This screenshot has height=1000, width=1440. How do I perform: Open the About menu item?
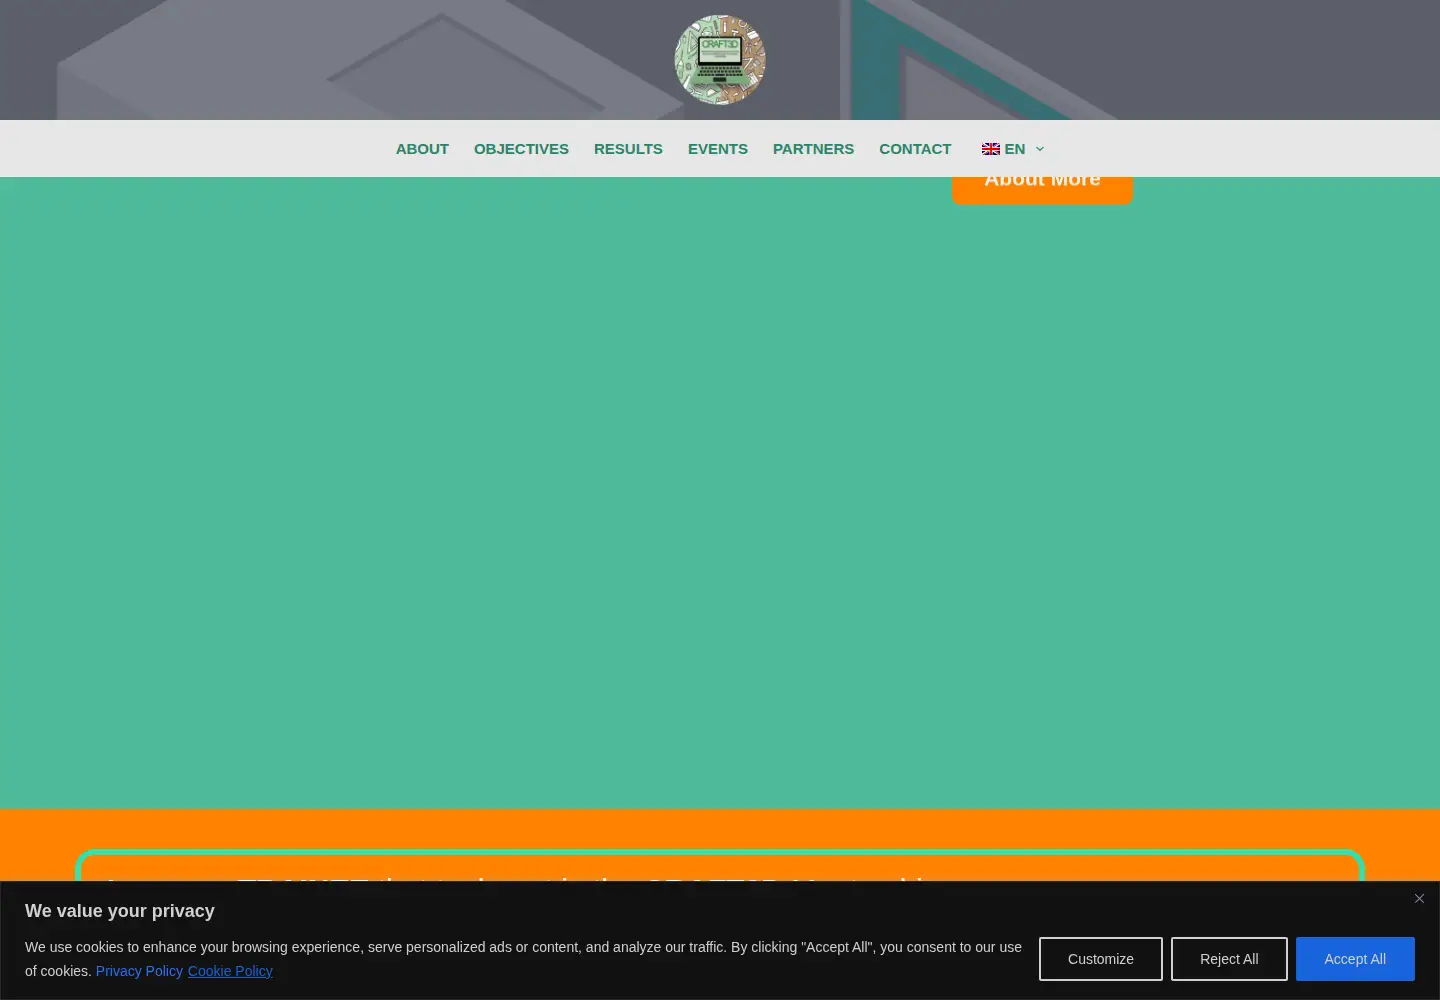tap(422, 149)
